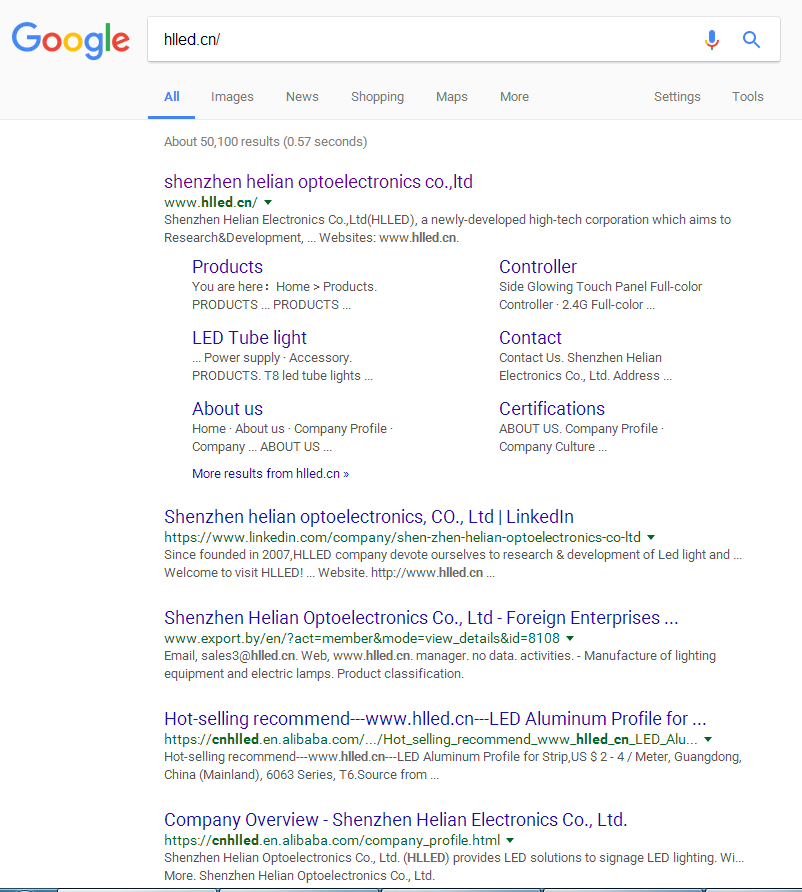The height and width of the screenshot is (892, 802).
Task: Click the About 50,100 results text
Action: [266, 142]
